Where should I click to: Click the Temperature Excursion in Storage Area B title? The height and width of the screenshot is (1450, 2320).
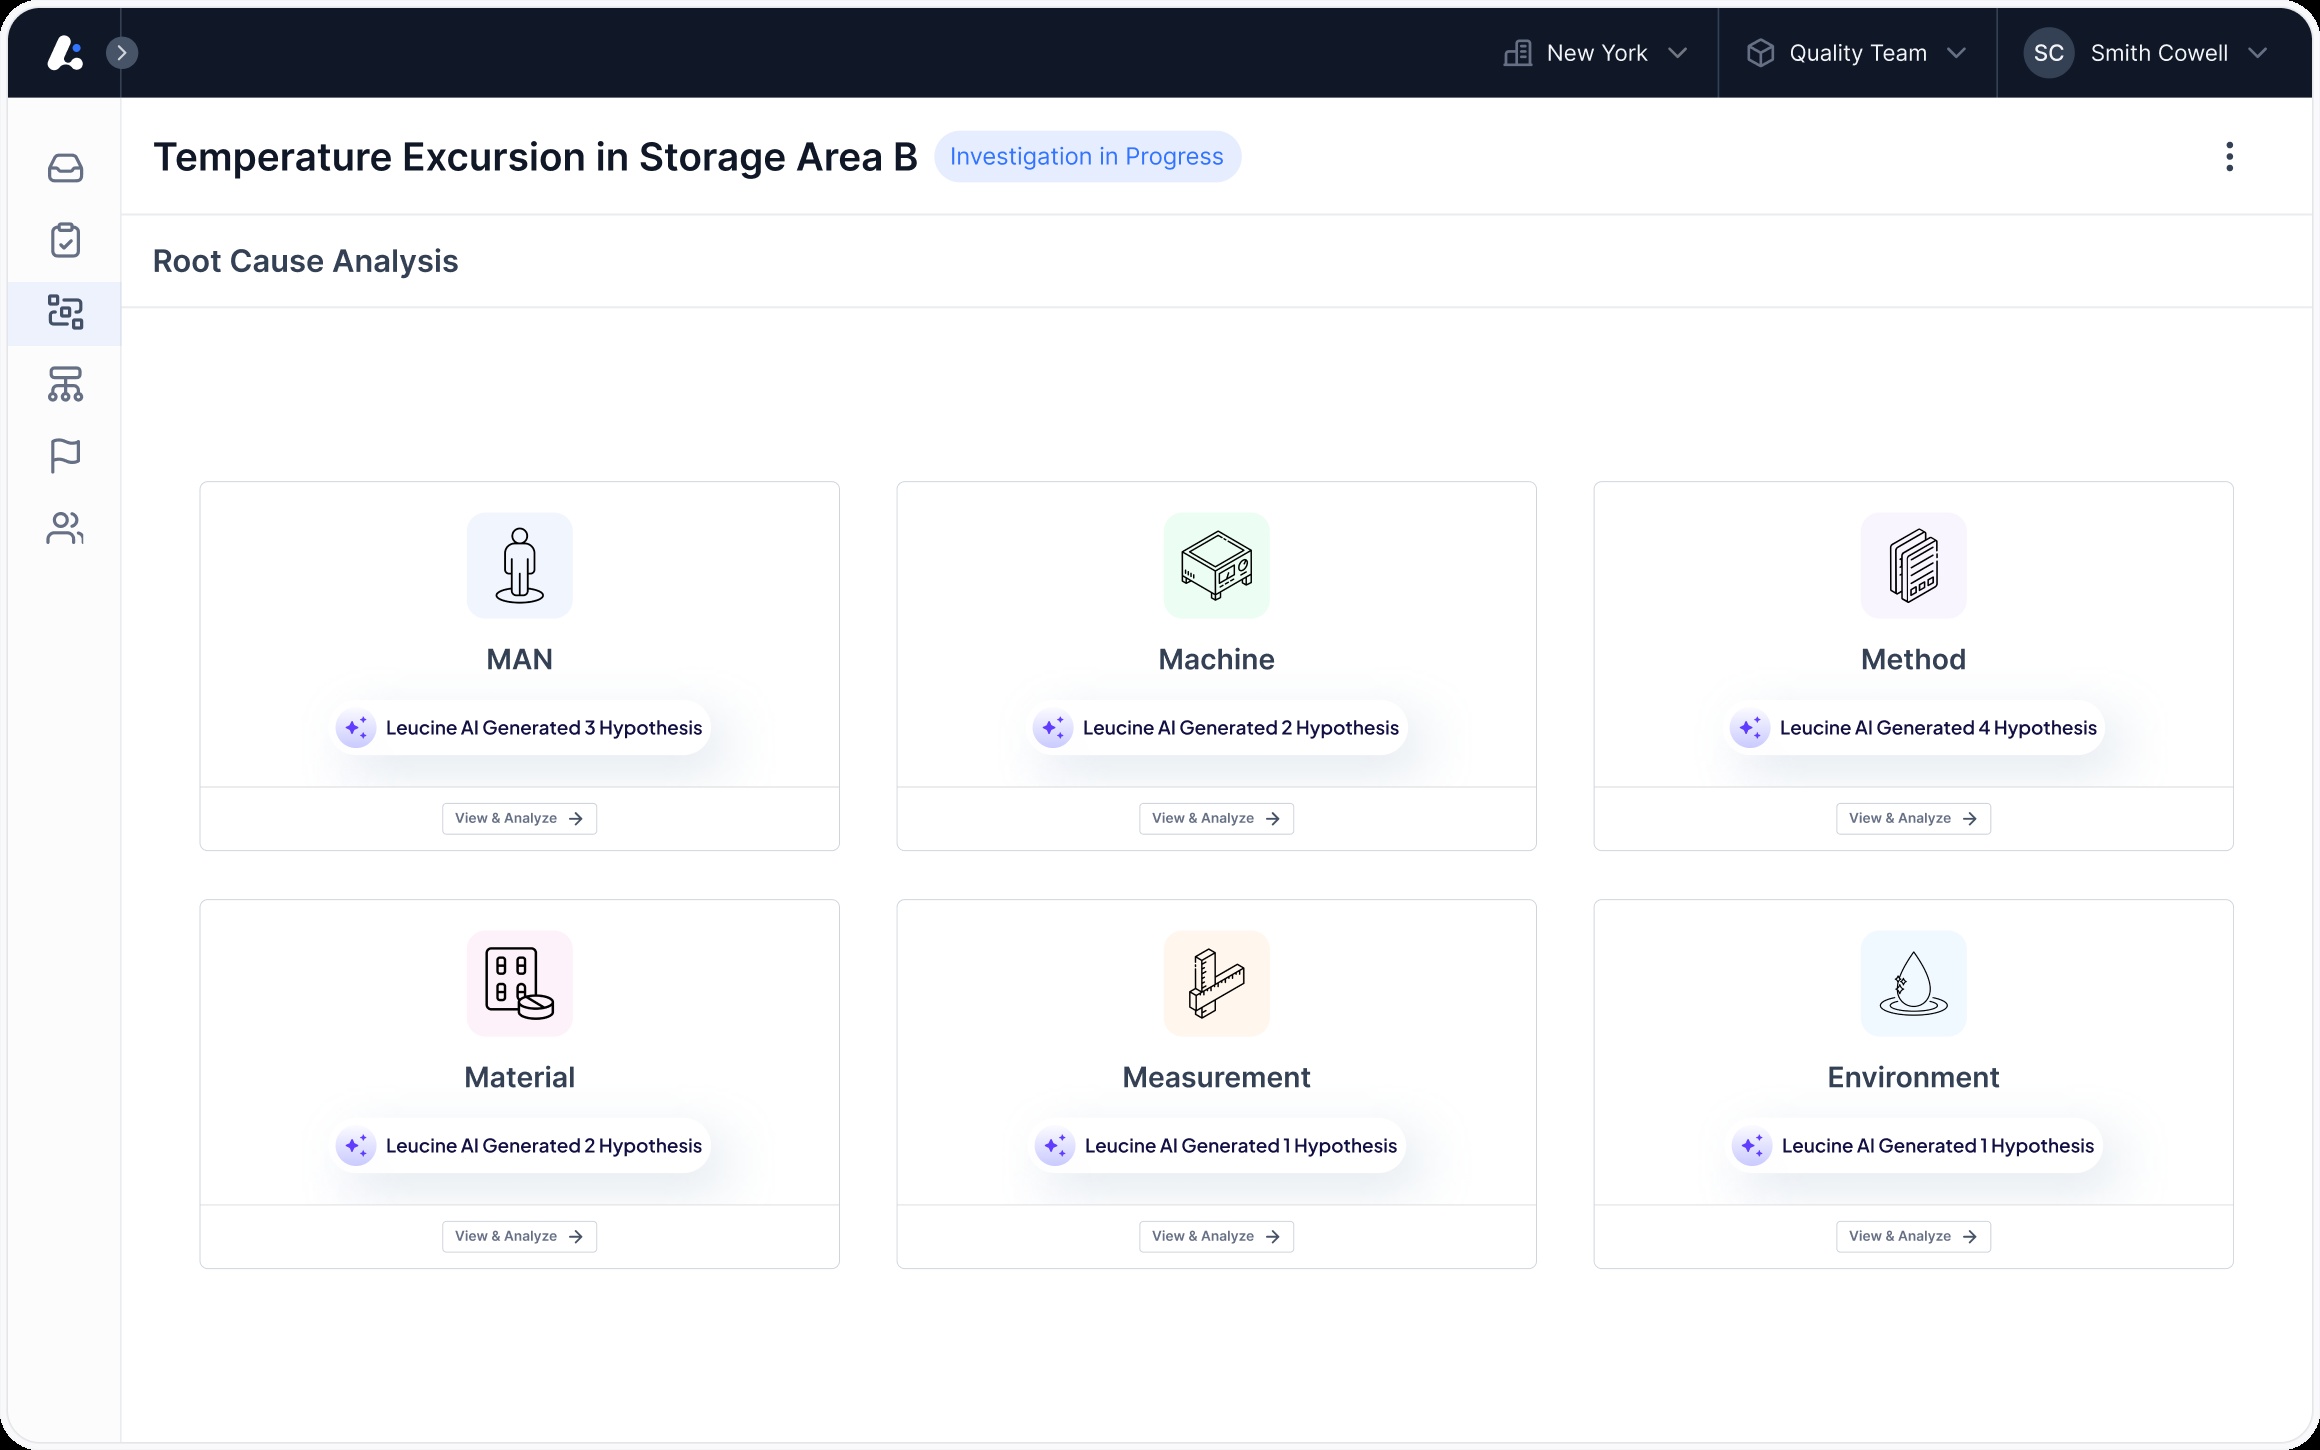point(535,157)
